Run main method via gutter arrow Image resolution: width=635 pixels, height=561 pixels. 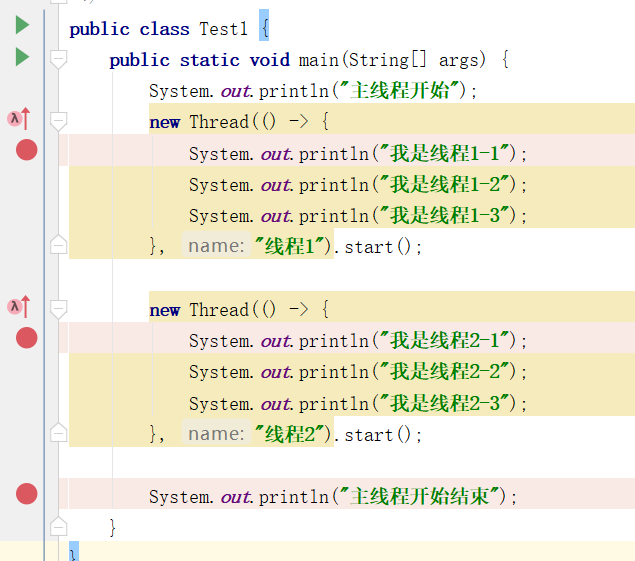(22, 56)
